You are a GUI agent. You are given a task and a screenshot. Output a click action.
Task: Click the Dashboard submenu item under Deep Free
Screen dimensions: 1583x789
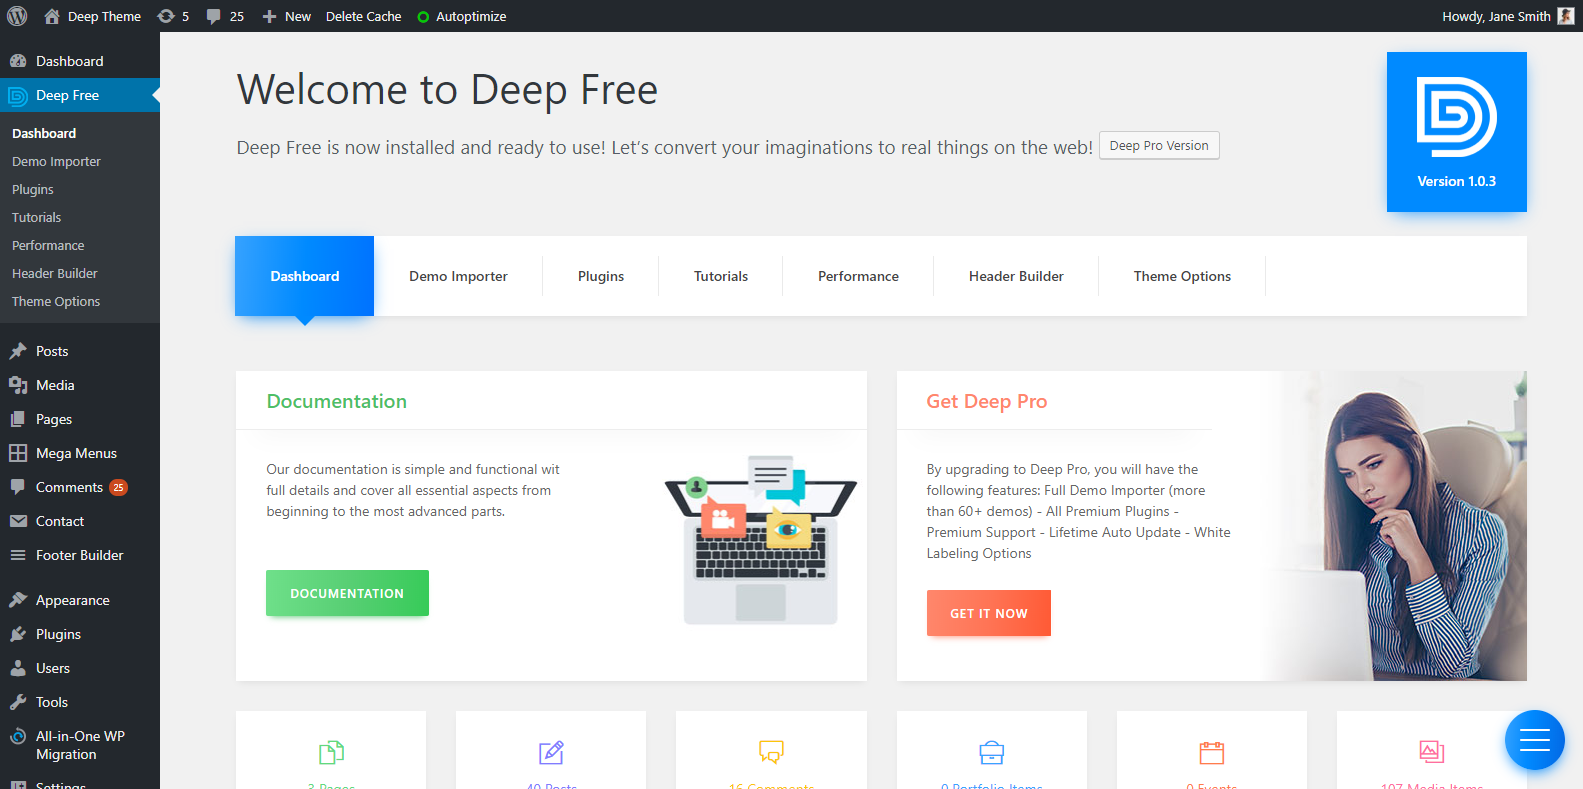(44, 133)
